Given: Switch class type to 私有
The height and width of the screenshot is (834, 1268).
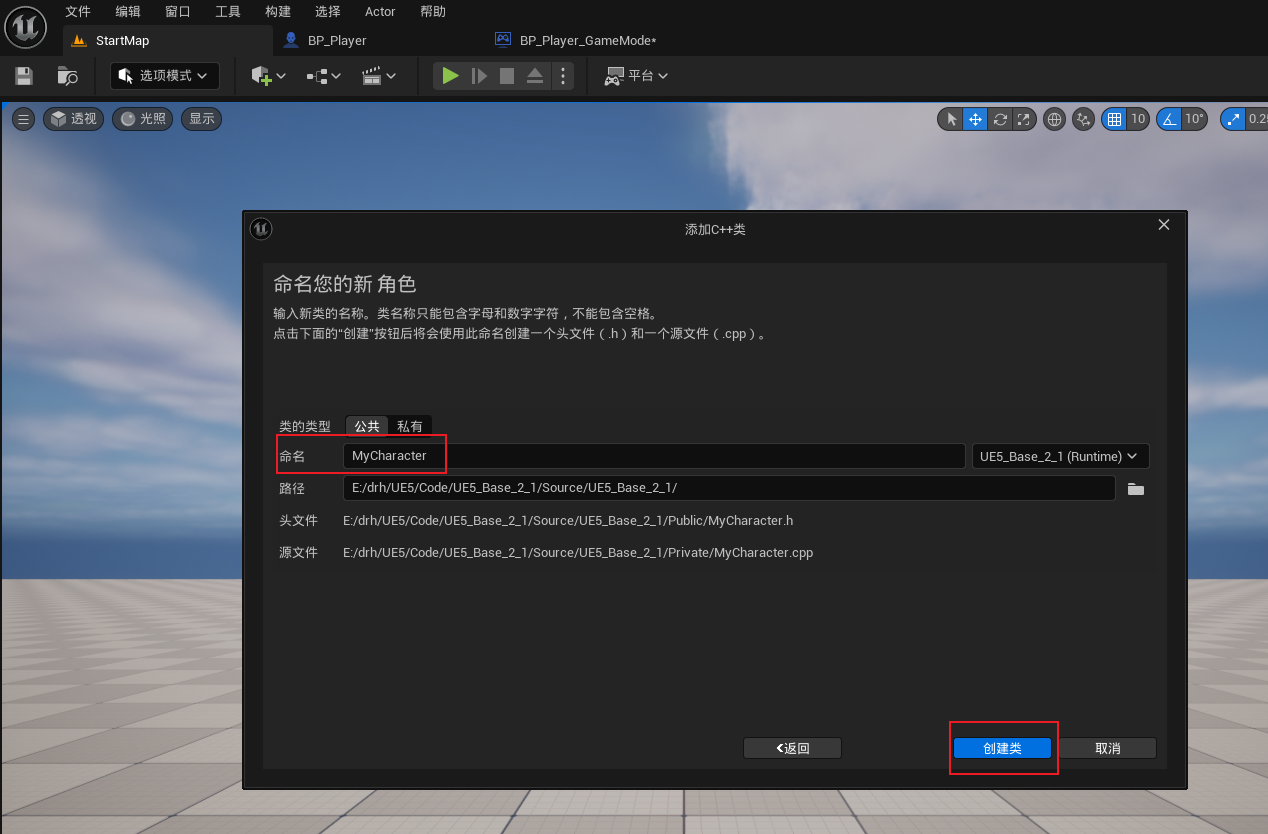Looking at the screenshot, I should [x=410, y=425].
